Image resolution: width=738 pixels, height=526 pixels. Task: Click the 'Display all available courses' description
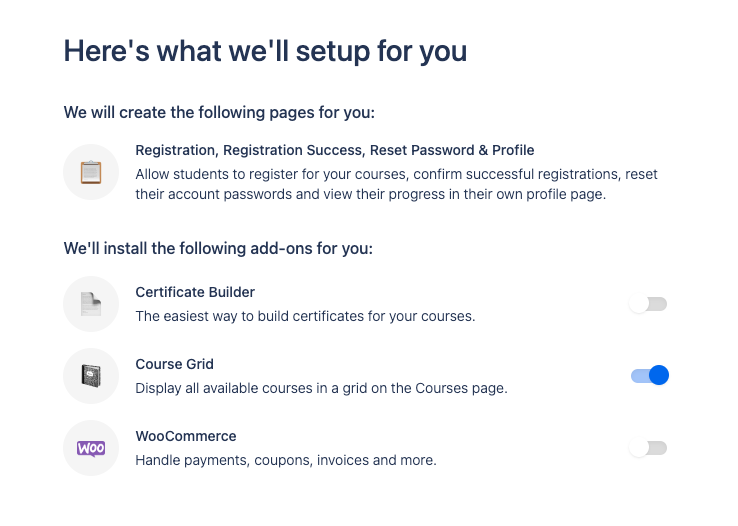coord(321,388)
